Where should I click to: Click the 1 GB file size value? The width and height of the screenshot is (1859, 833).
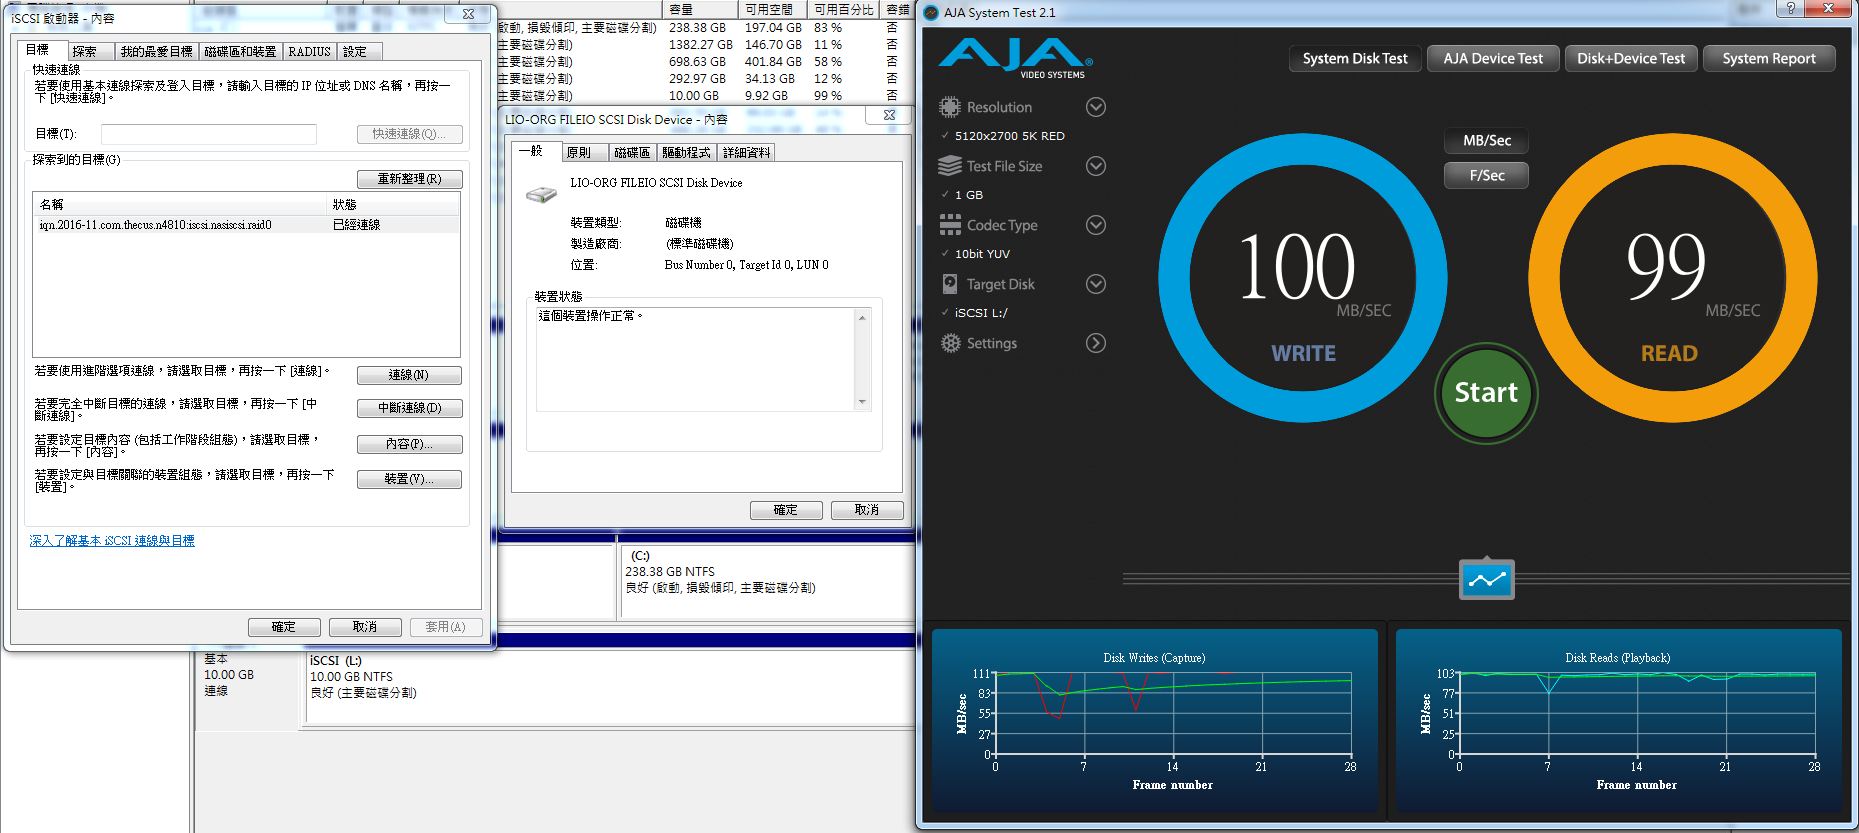tap(968, 195)
